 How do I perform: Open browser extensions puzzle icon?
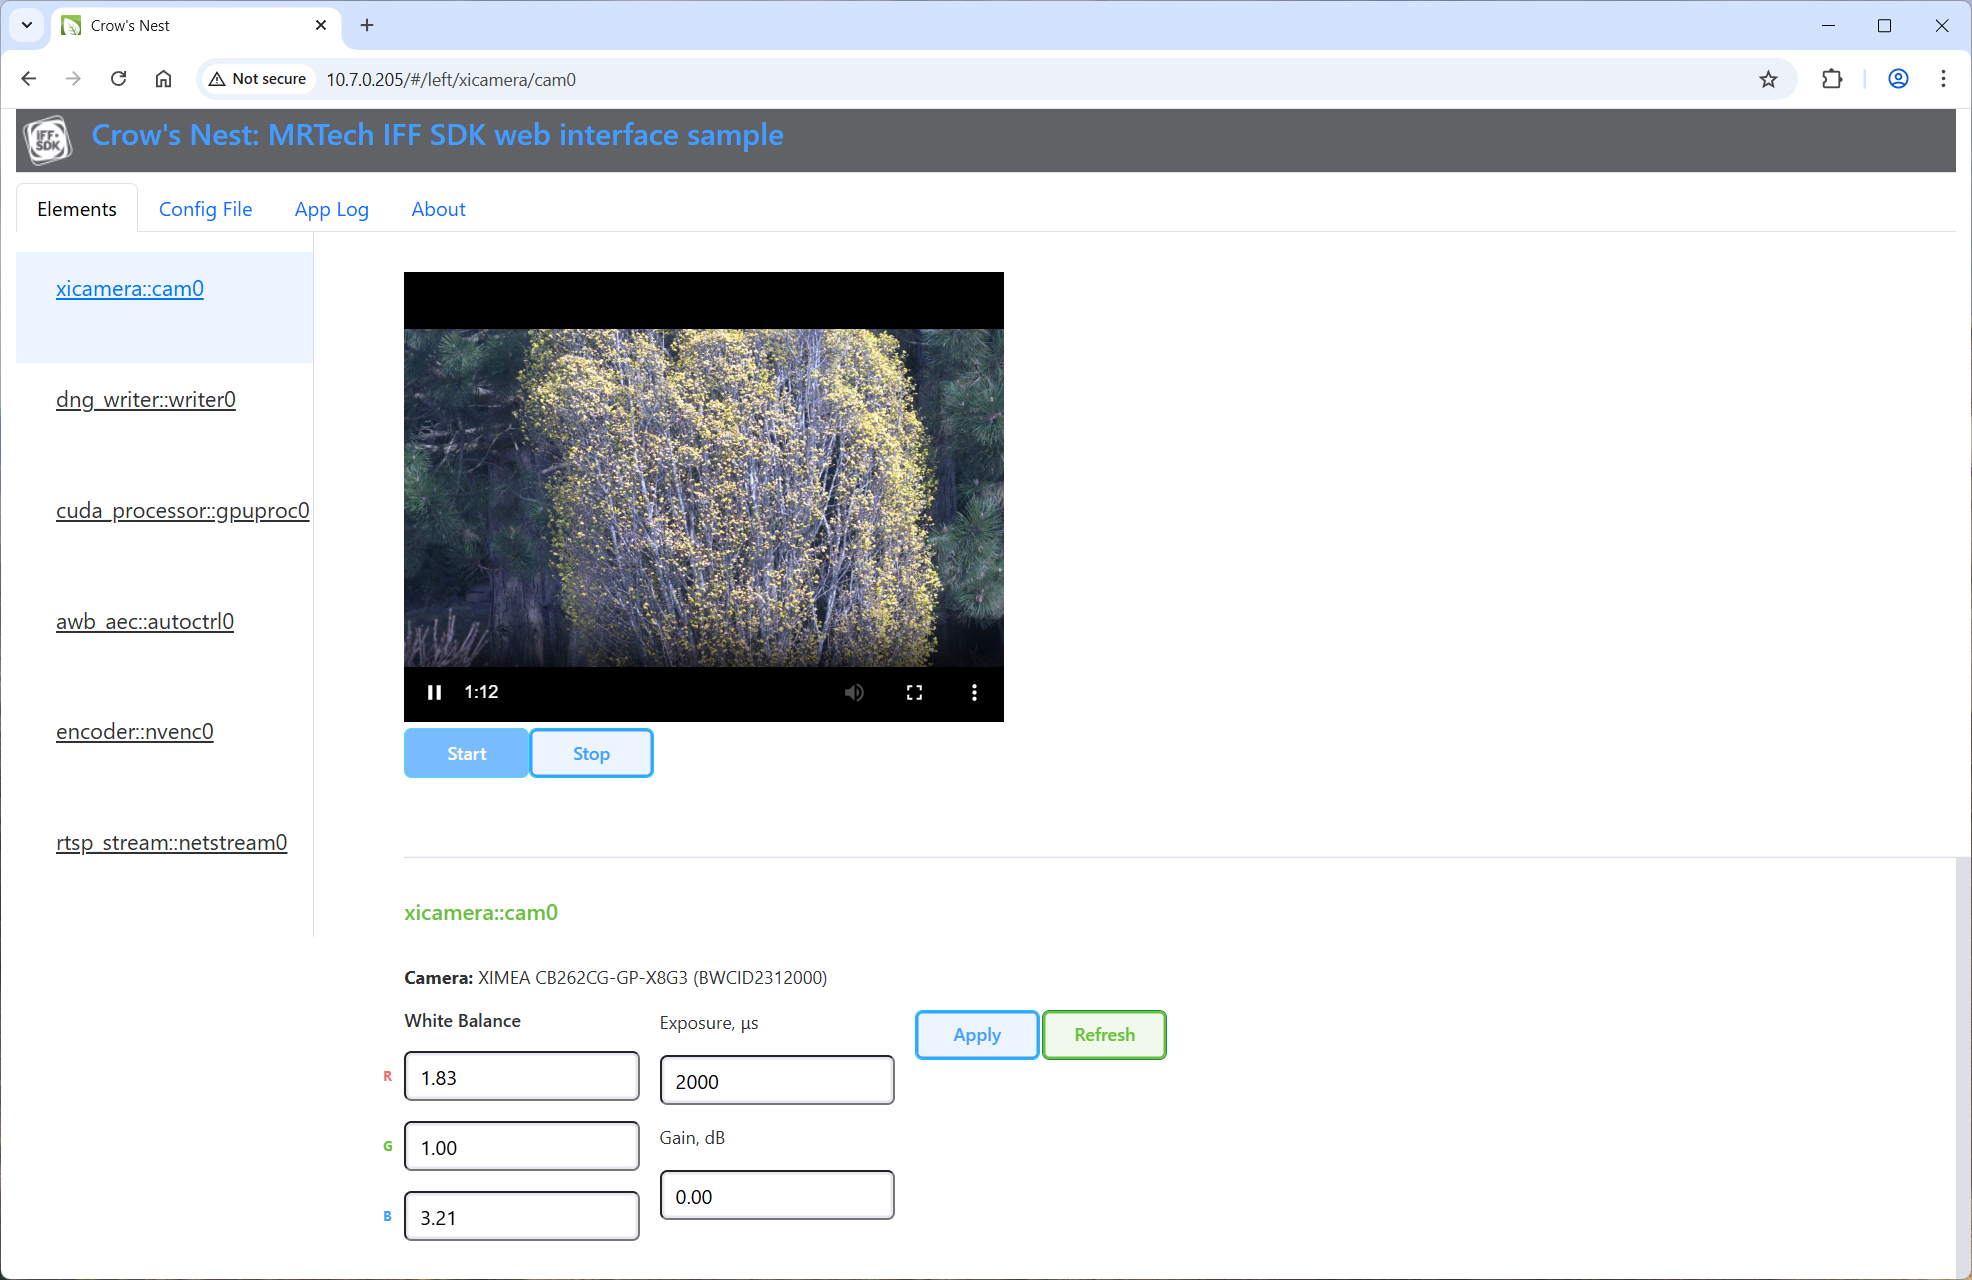point(1832,79)
